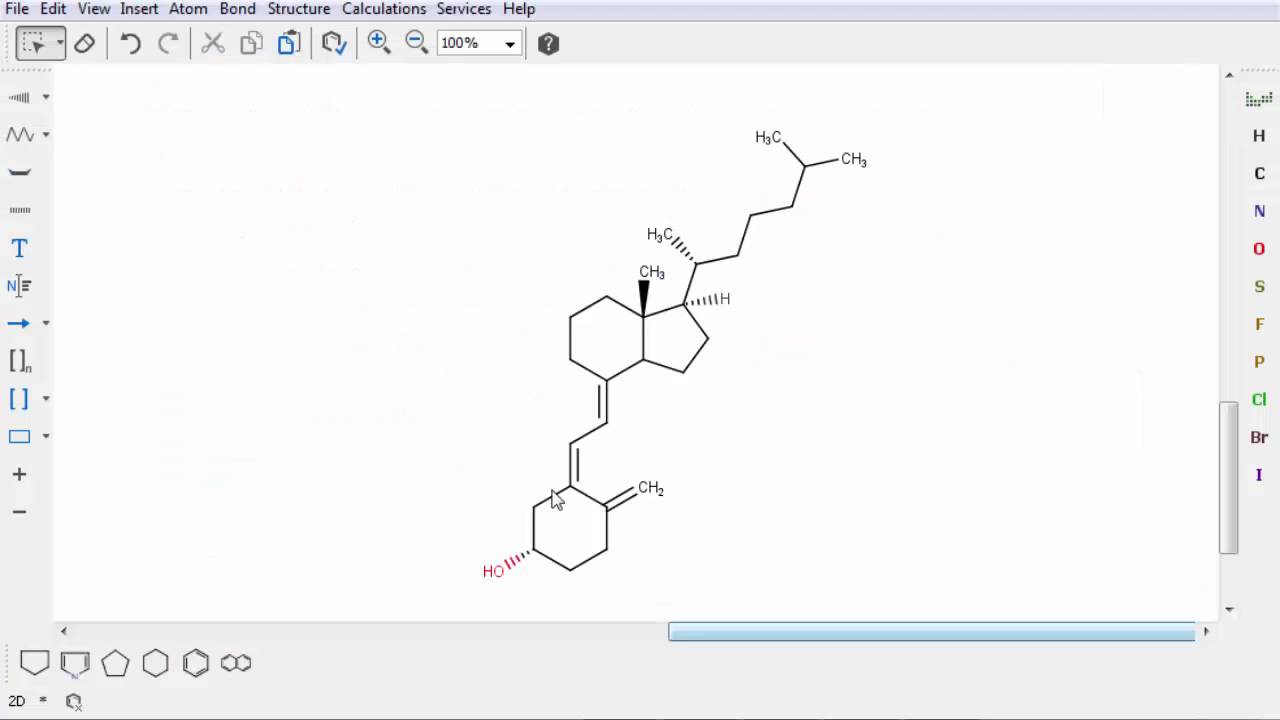Zoom in with the magnifier plus
The width and height of the screenshot is (1280, 720).
pyautogui.click(x=378, y=42)
